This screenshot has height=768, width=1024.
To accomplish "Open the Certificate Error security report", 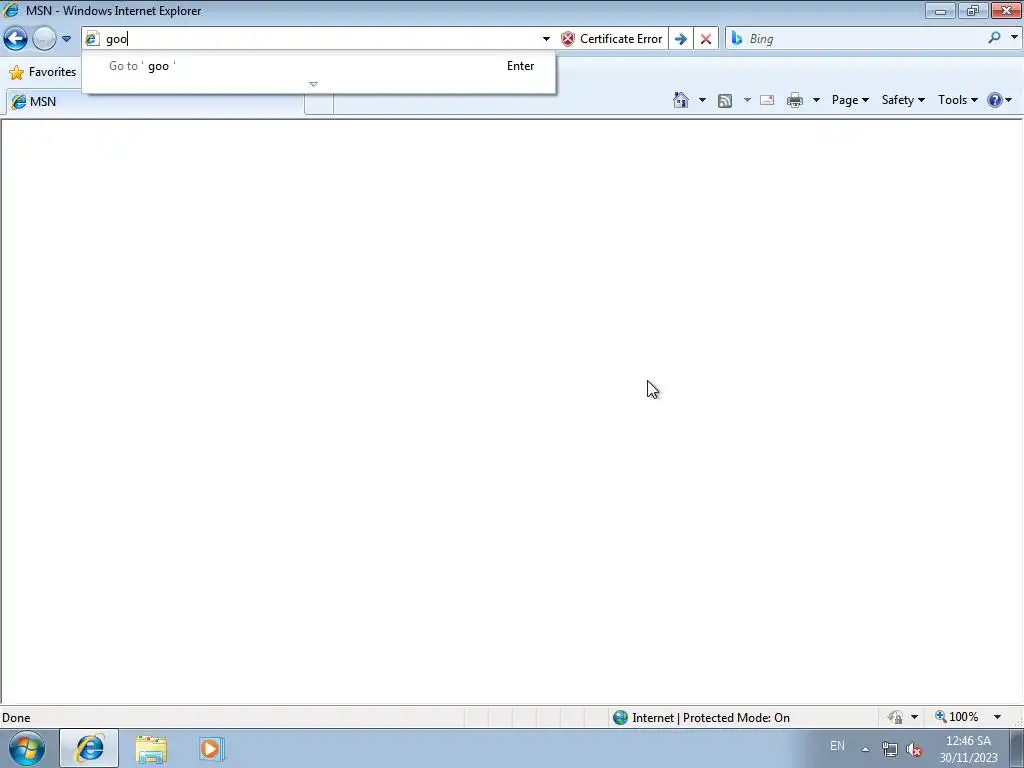I will pyautogui.click(x=612, y=39).
